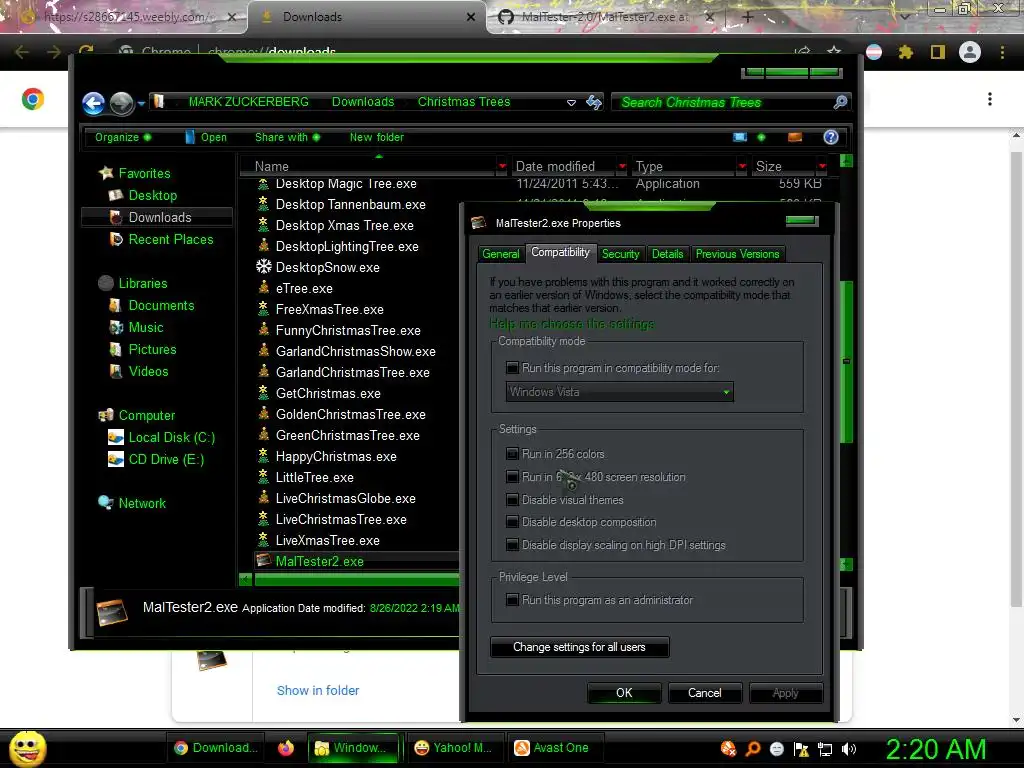The width and height of the screenshot is (1024, 768).
Task: Click the search magnifier in Search Christmas Trees box
Action: coord(840,102)
